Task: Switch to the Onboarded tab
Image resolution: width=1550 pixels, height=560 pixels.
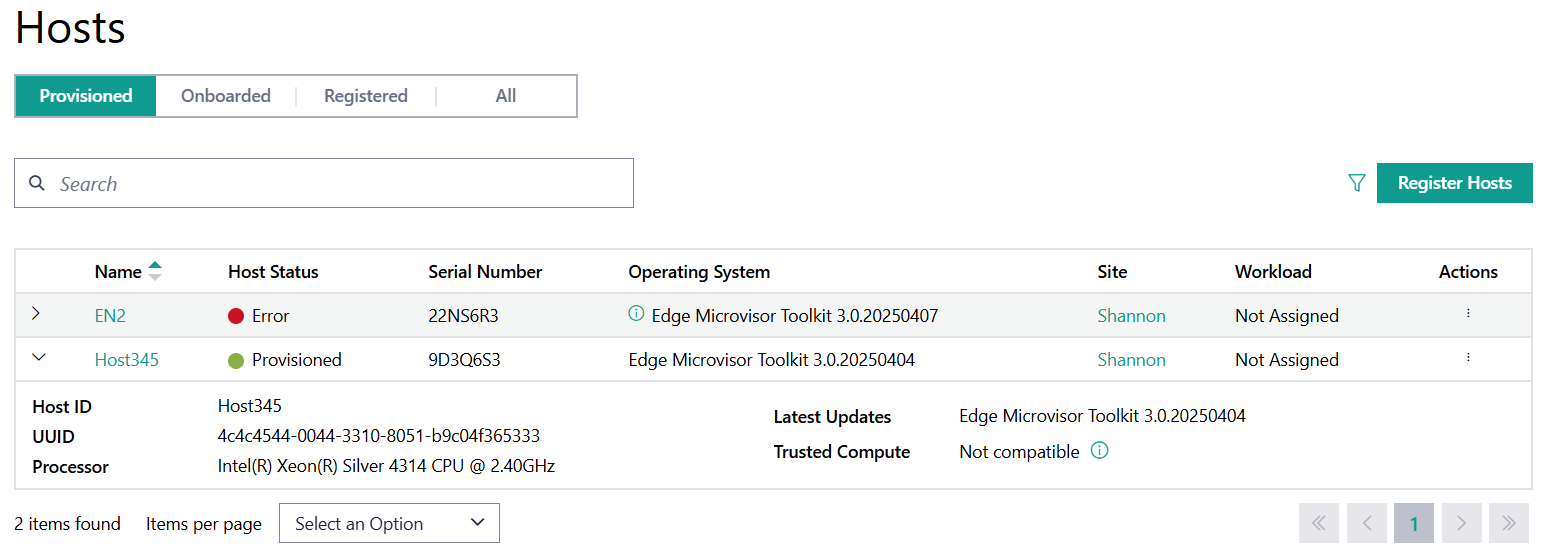Action: (x=226, y=96)
